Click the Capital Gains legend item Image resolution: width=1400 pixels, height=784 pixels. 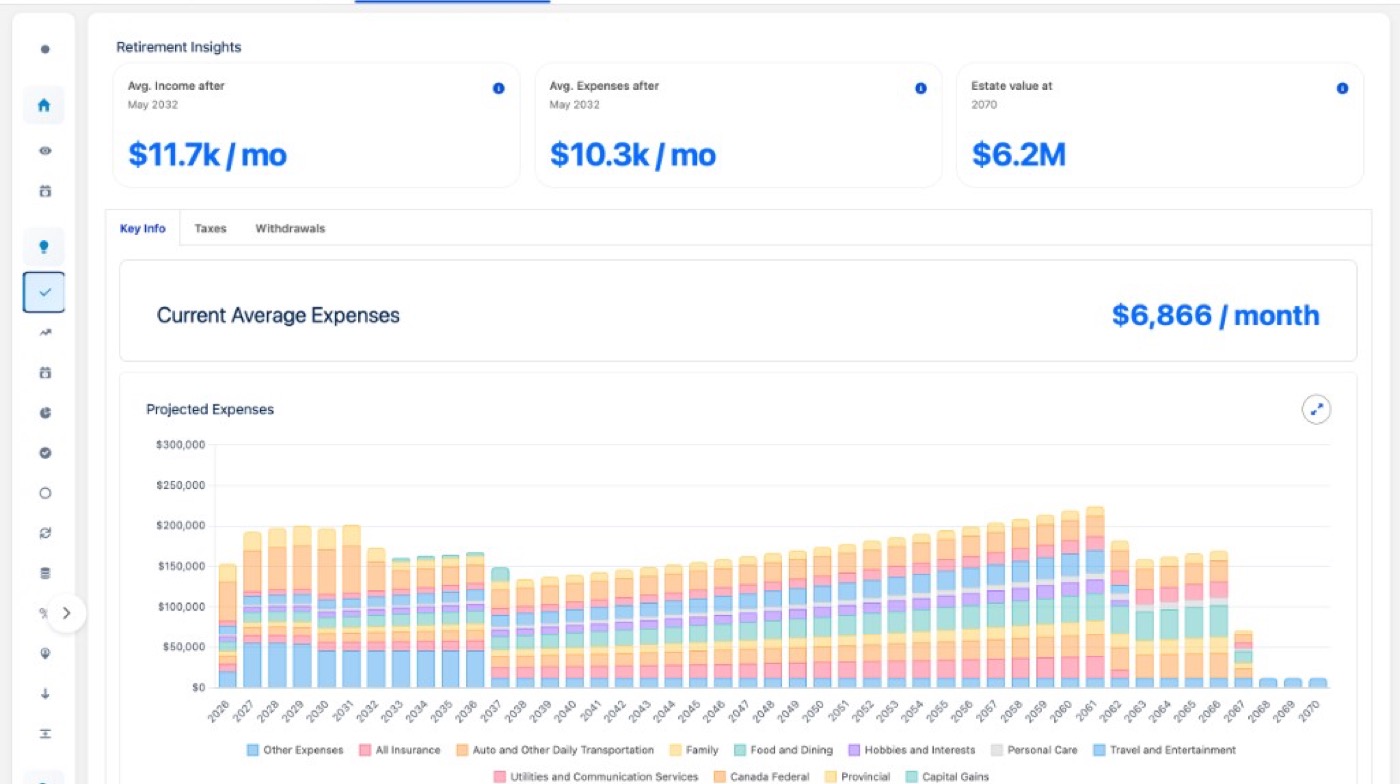946,776
